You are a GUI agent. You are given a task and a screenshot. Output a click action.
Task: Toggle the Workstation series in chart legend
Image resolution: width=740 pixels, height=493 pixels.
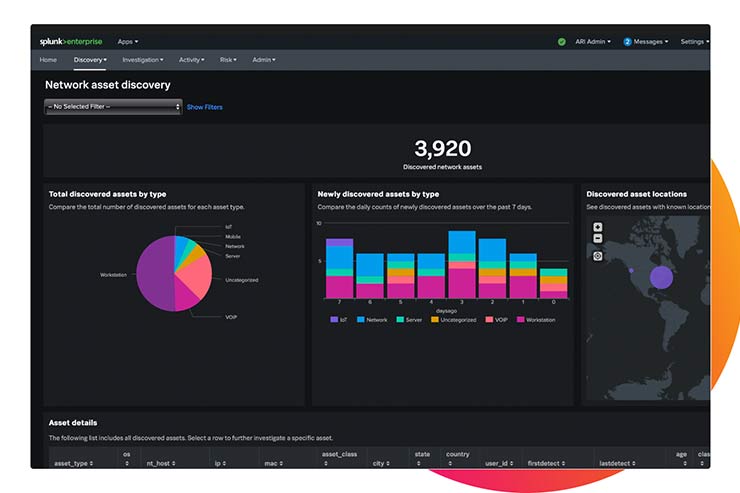click(x=535, y=320)
